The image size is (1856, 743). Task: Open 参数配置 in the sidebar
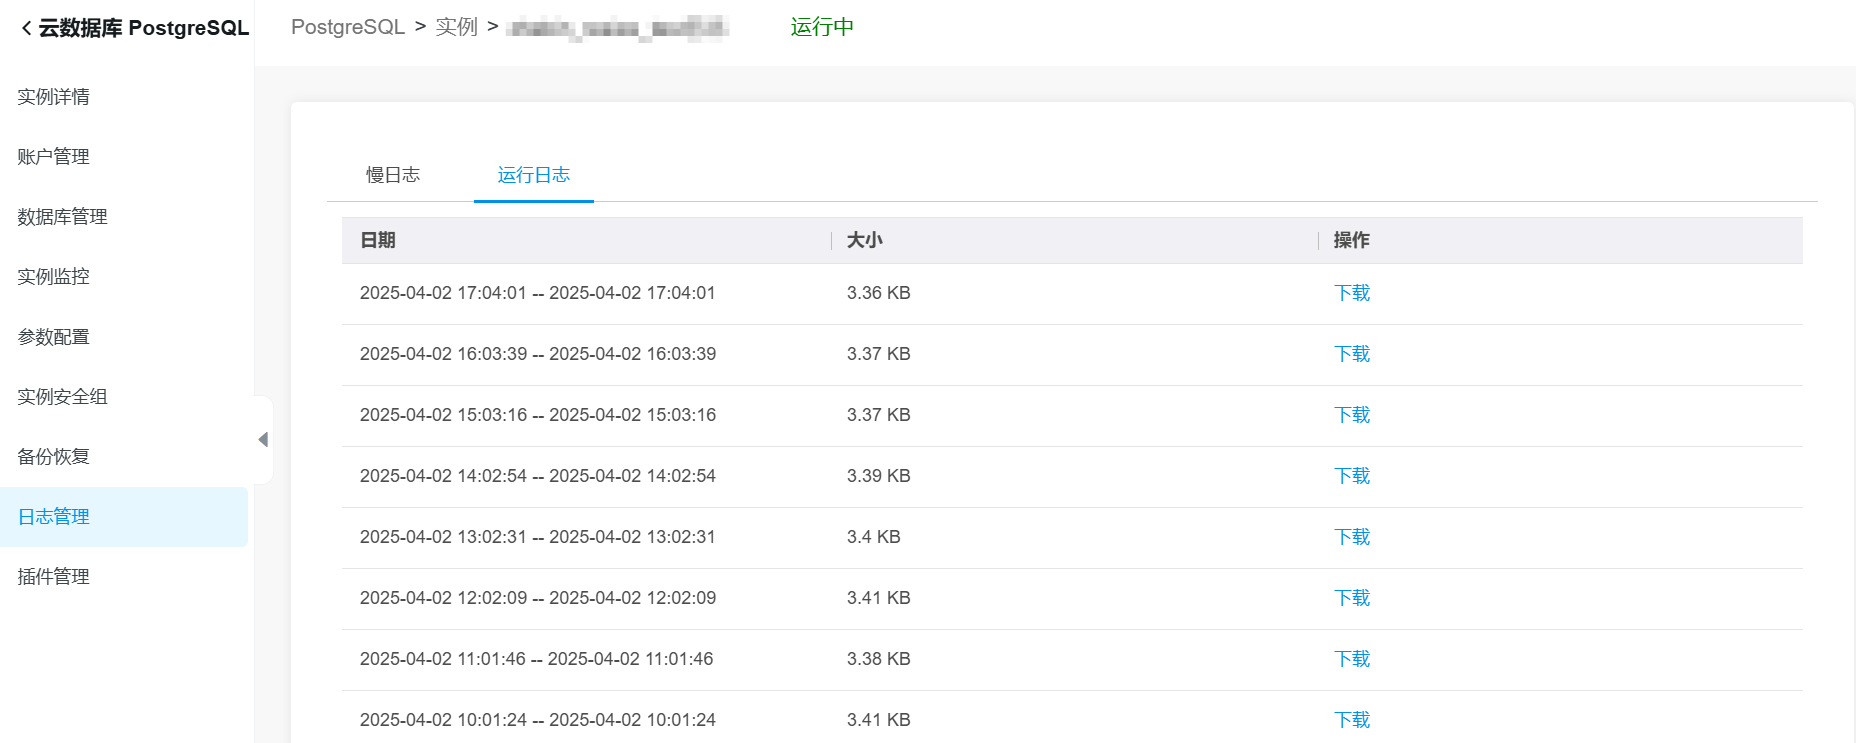tap(54, 337)
